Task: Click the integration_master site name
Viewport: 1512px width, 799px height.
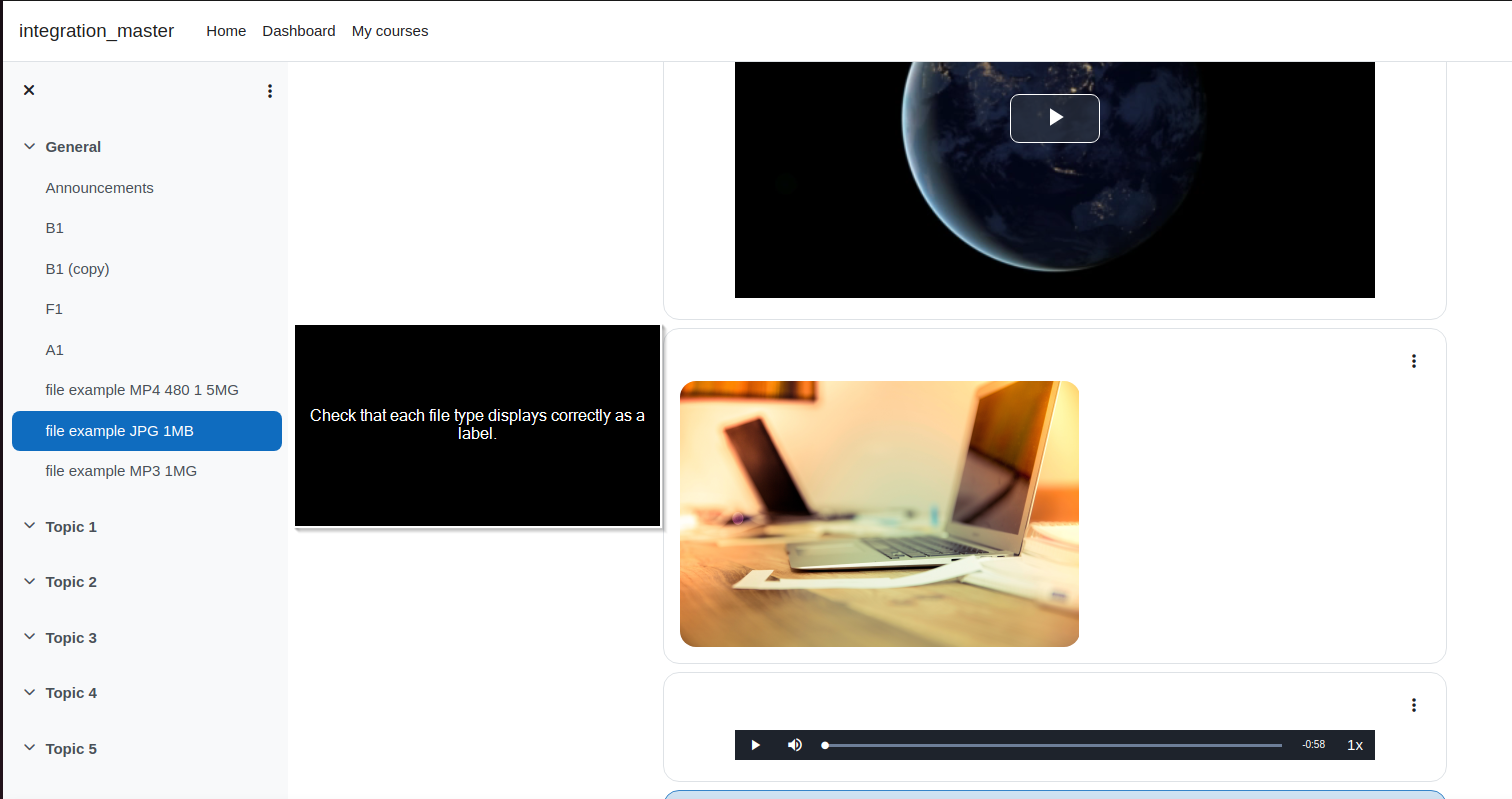Action: point(97,31)
